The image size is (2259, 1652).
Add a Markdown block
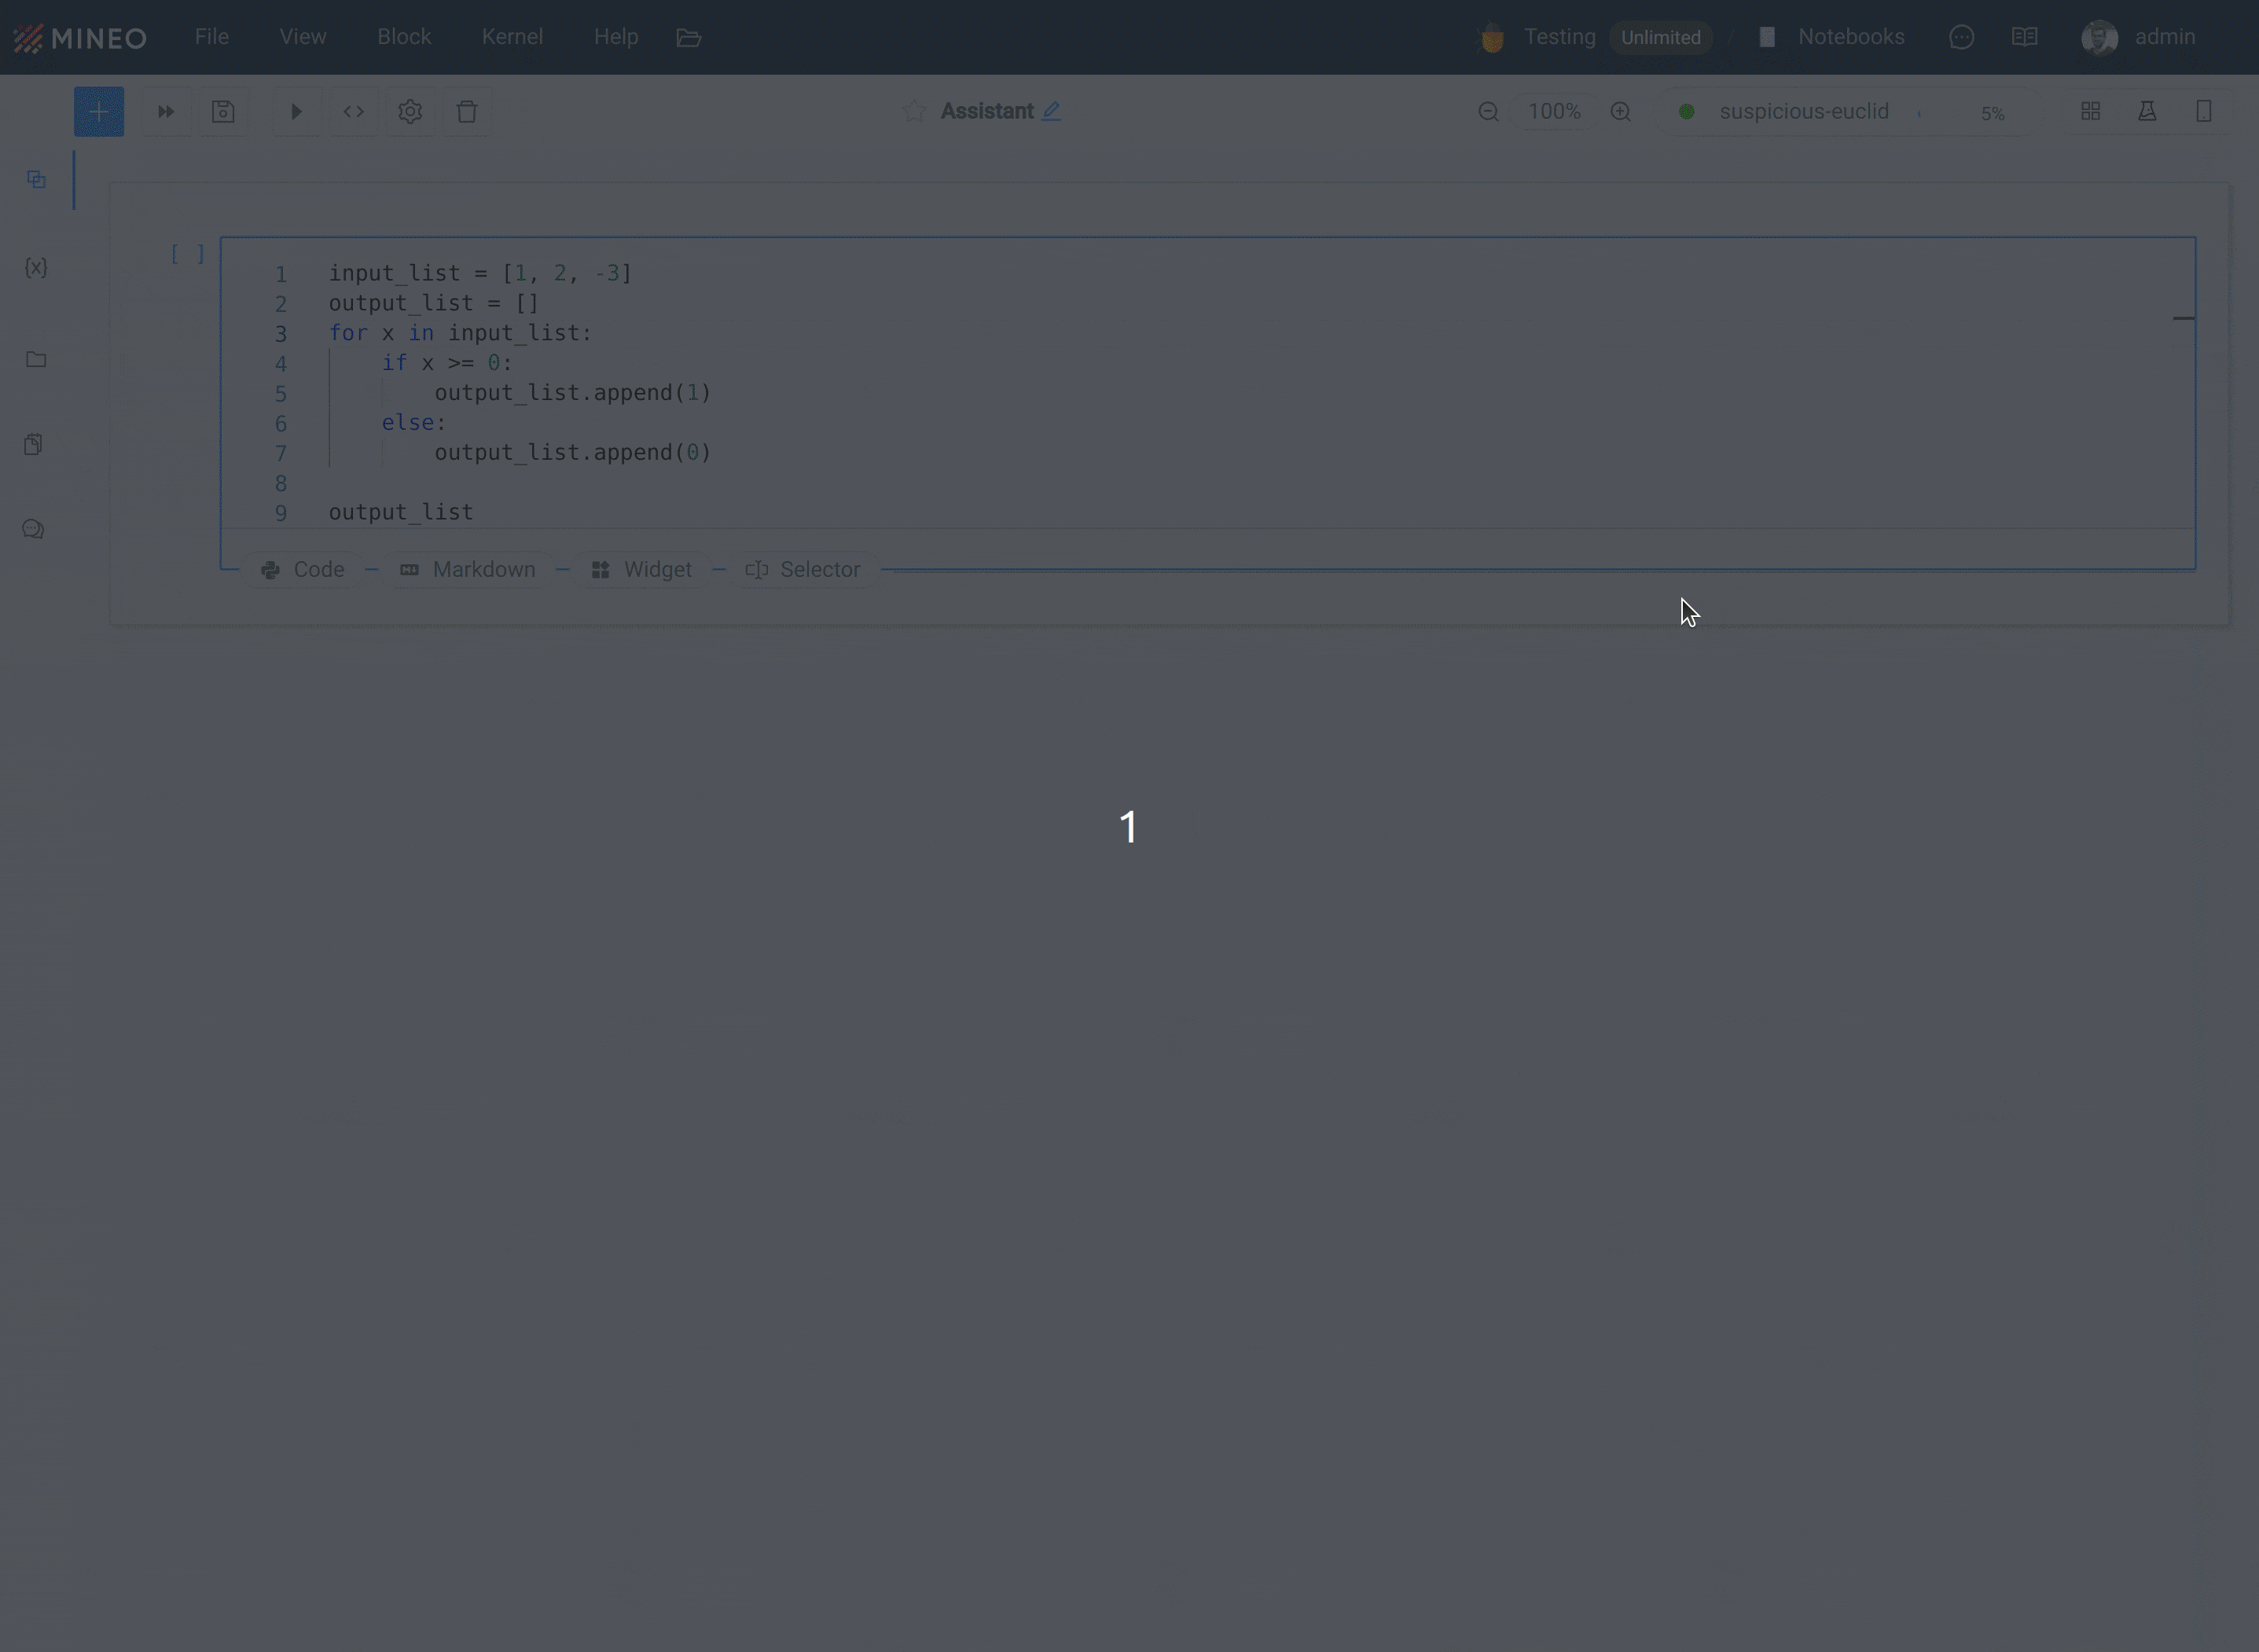click(x=468, y=569)
